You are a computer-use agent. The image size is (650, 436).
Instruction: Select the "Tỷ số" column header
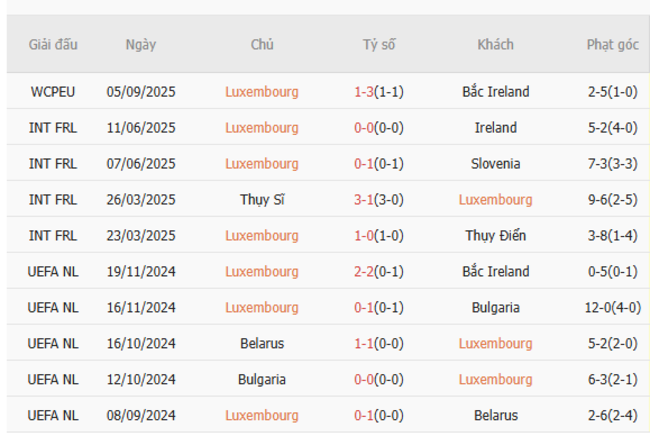379,45
